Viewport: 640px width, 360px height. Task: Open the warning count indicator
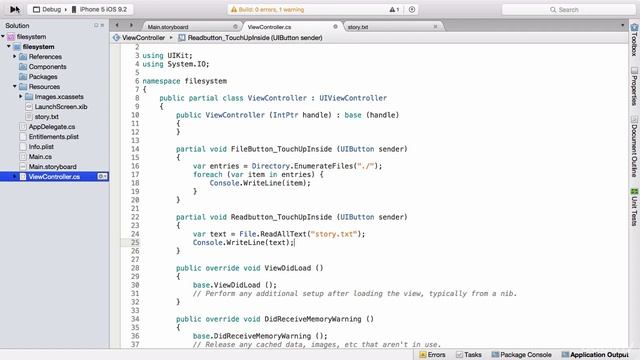(394, 9)
